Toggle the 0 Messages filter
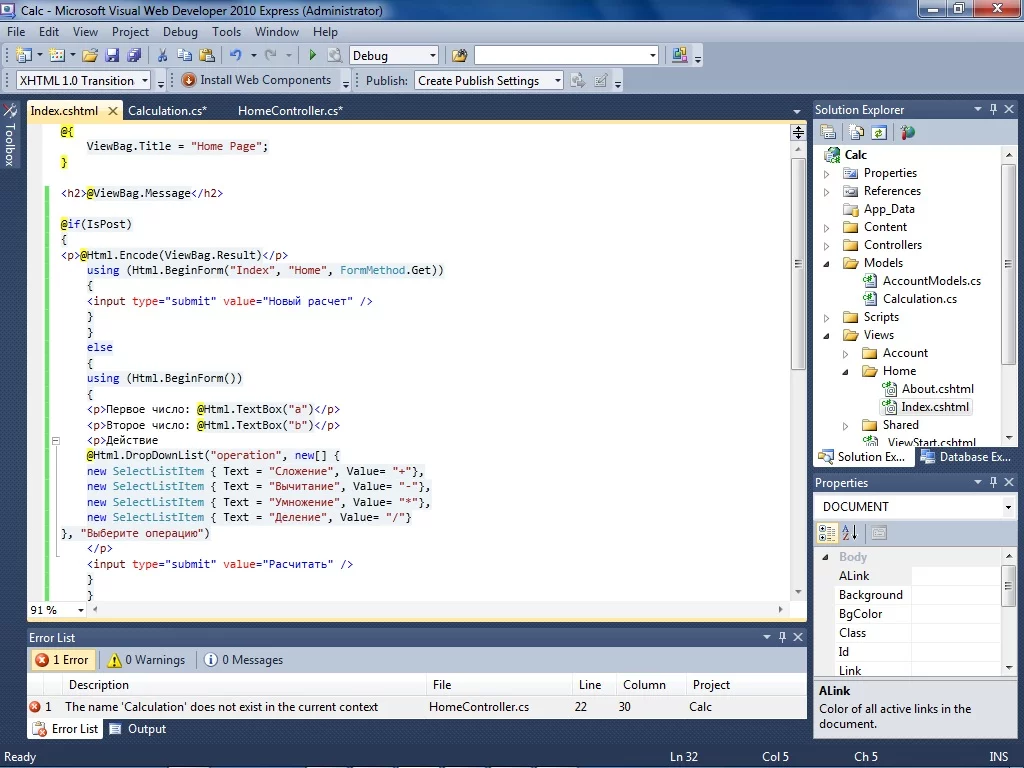Image resolution: width=1024 pixels, height=768 pixels. pyautogui.click(x=243, y=660)
